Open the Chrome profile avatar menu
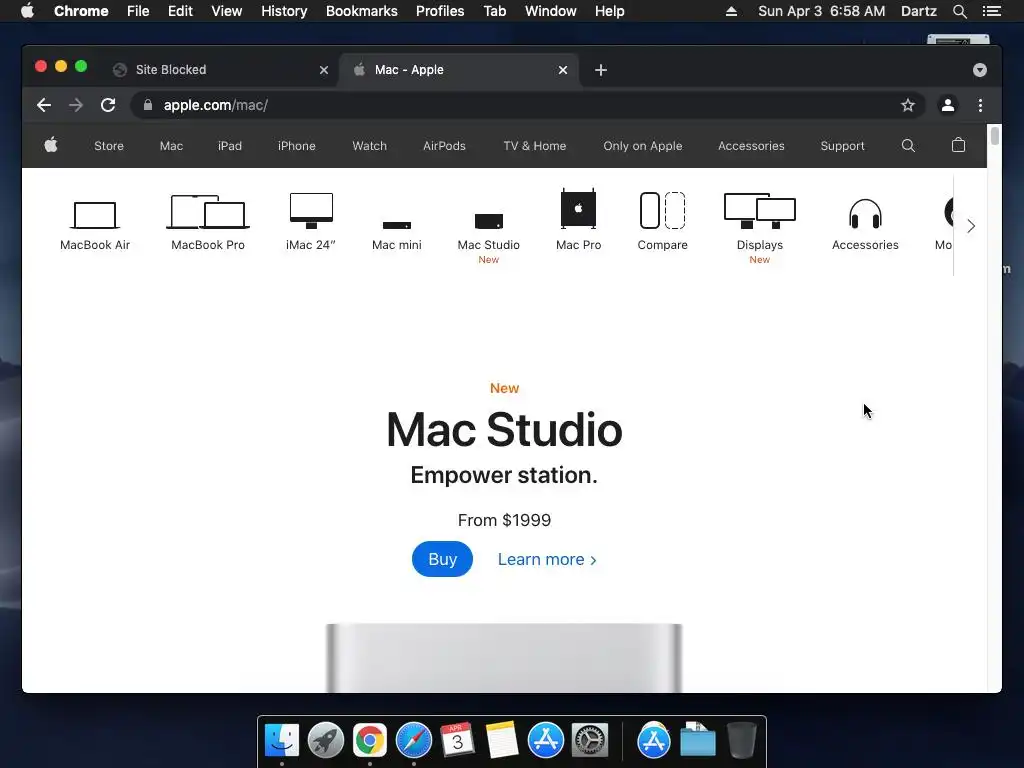 [x=948, y=105]
